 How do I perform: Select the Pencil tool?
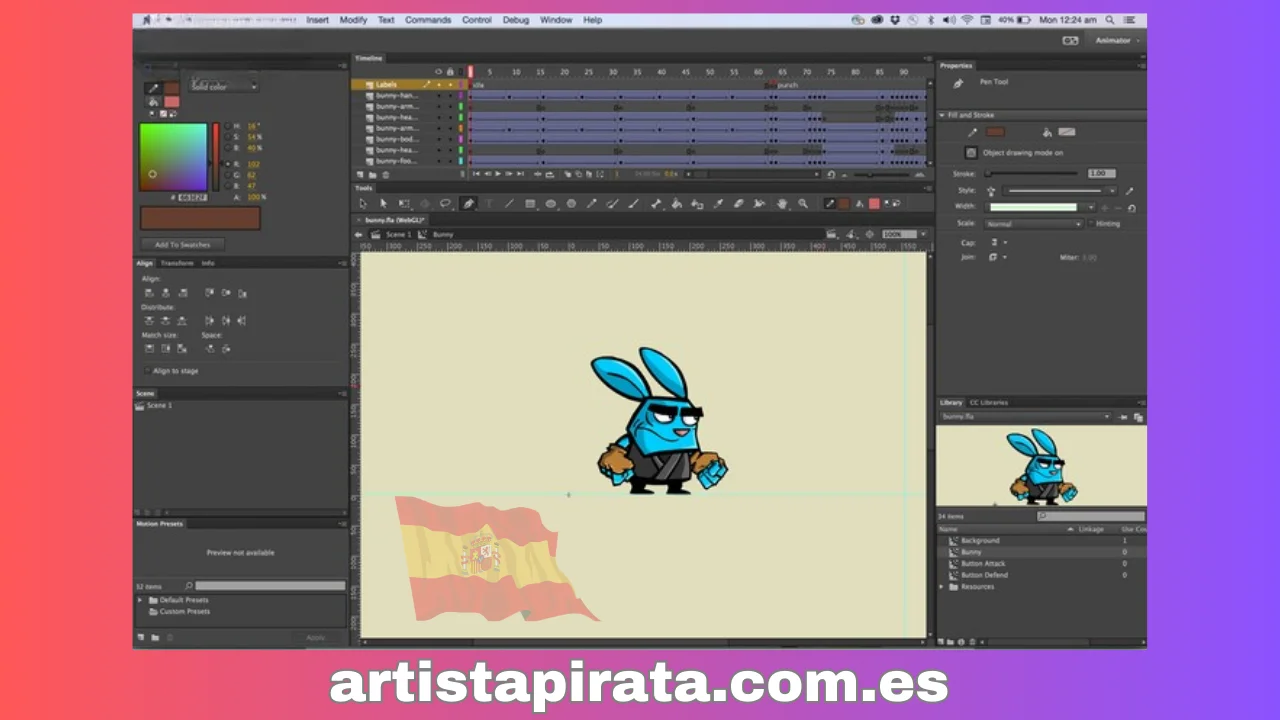click(592, 203)
